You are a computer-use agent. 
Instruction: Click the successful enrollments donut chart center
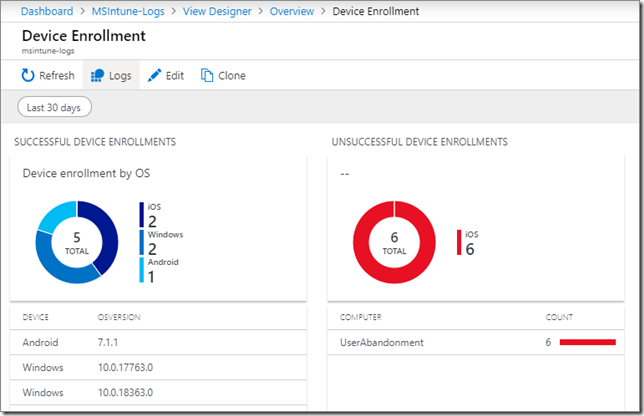(77, 242)
